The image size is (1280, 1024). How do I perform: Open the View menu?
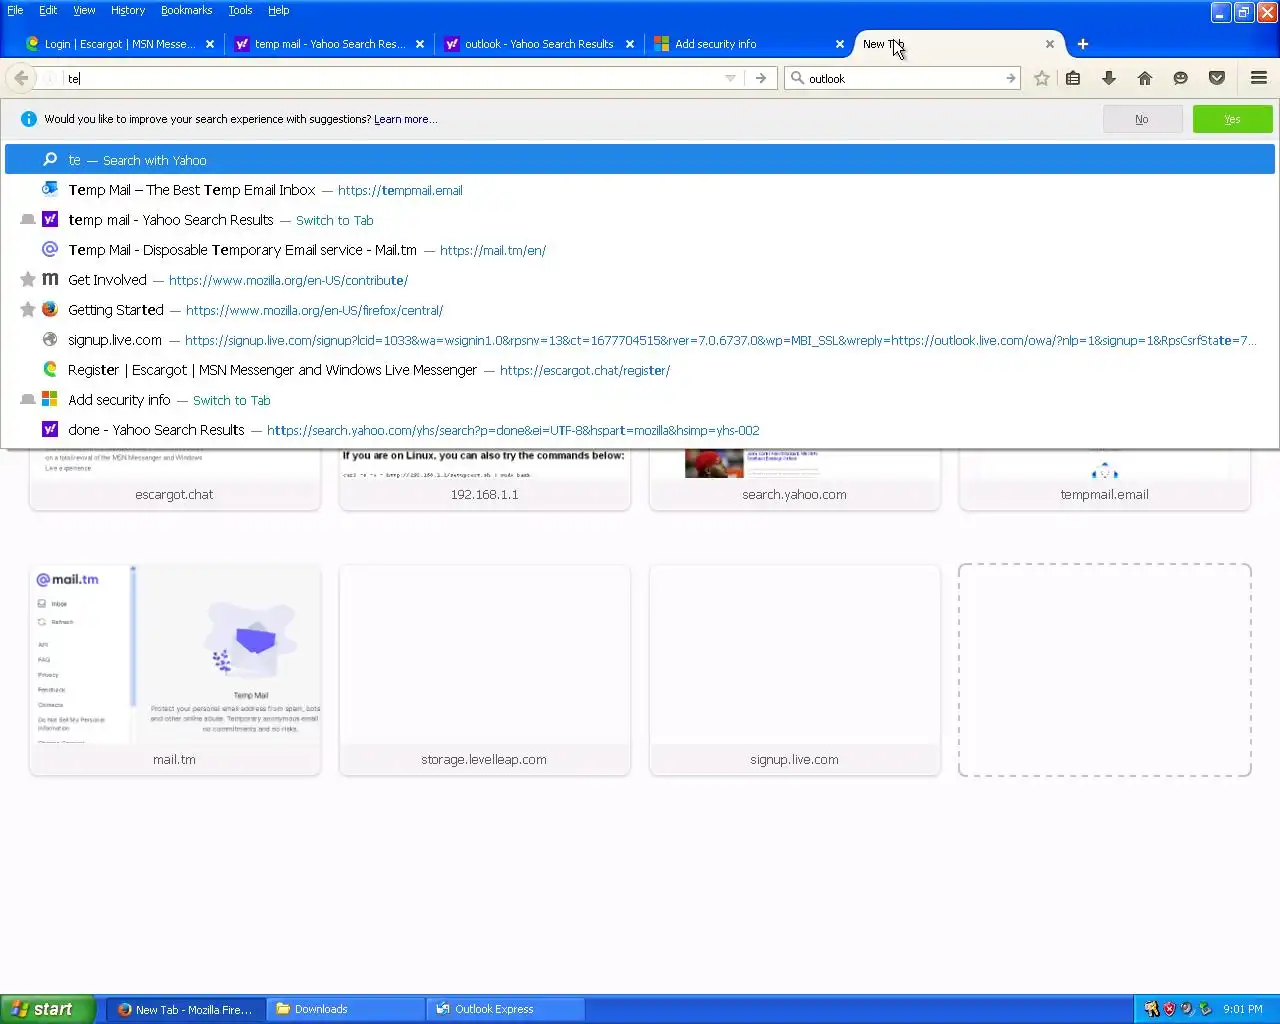pyautogui.click(x=84, y=10)
